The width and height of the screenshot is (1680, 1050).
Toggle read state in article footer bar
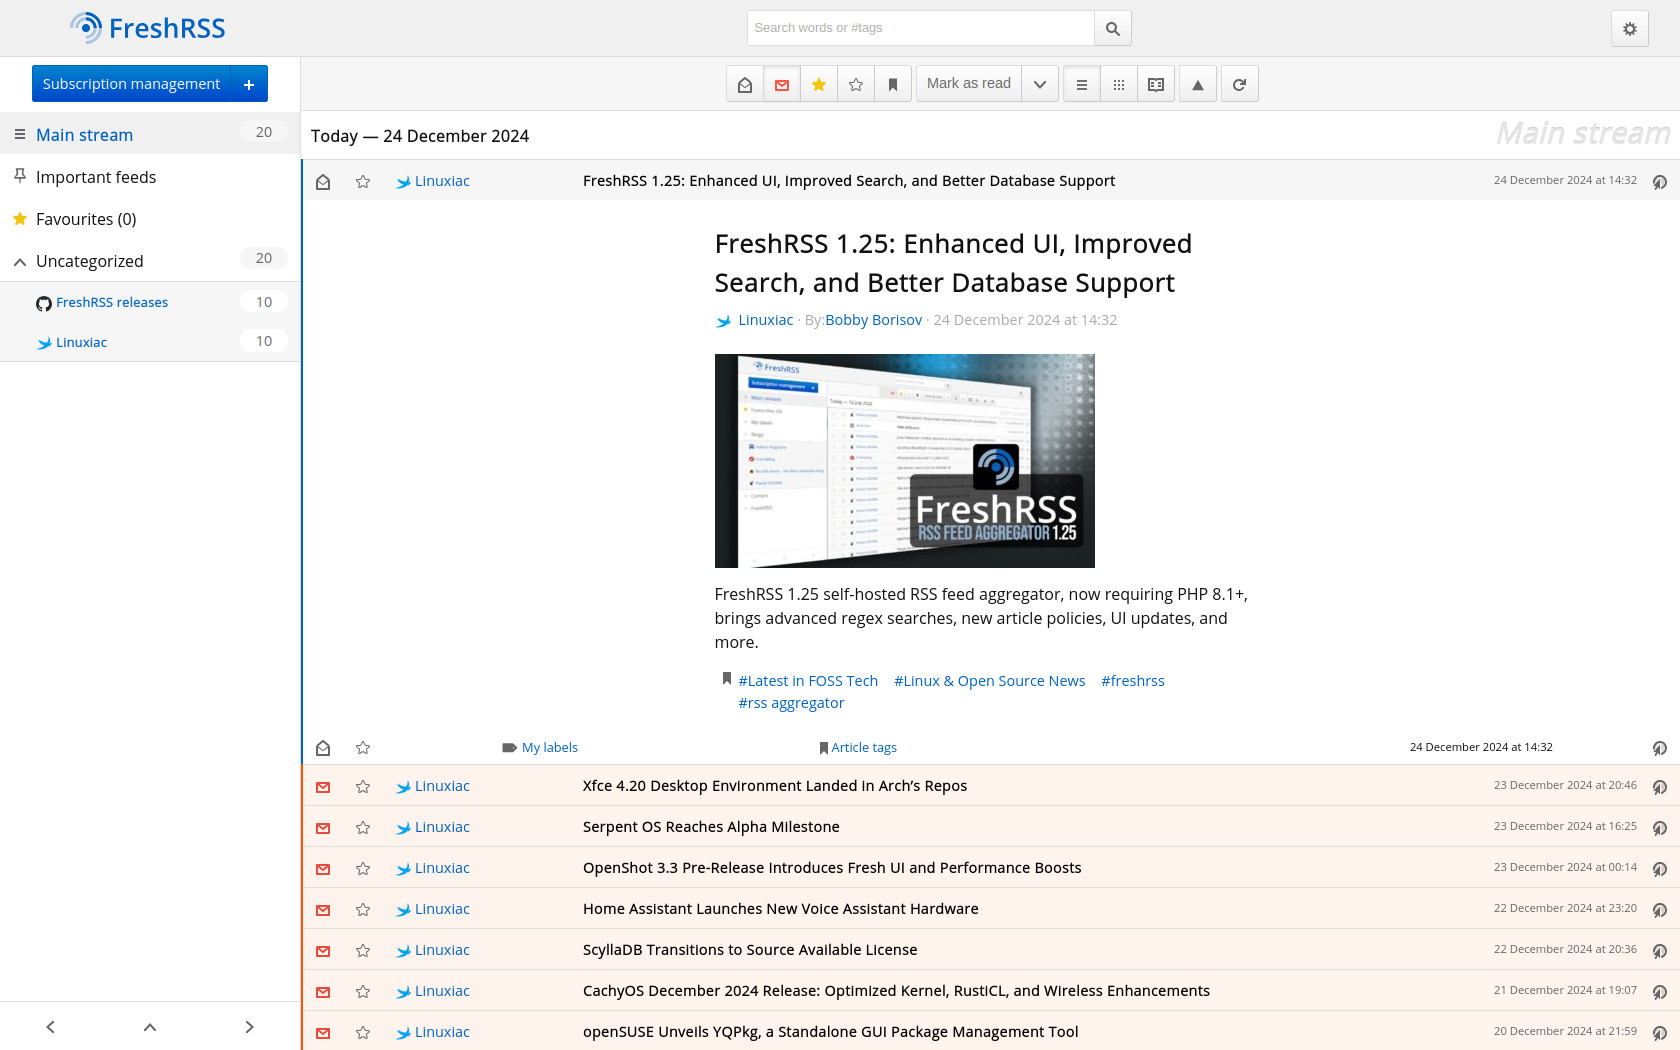323,748
